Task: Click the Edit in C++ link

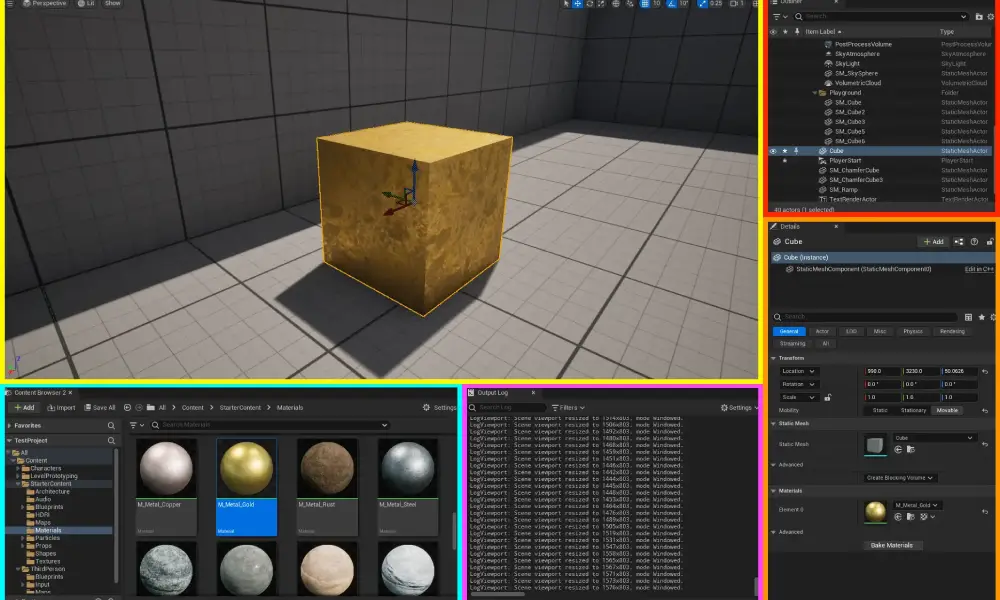Action: (x=979, y=269)
